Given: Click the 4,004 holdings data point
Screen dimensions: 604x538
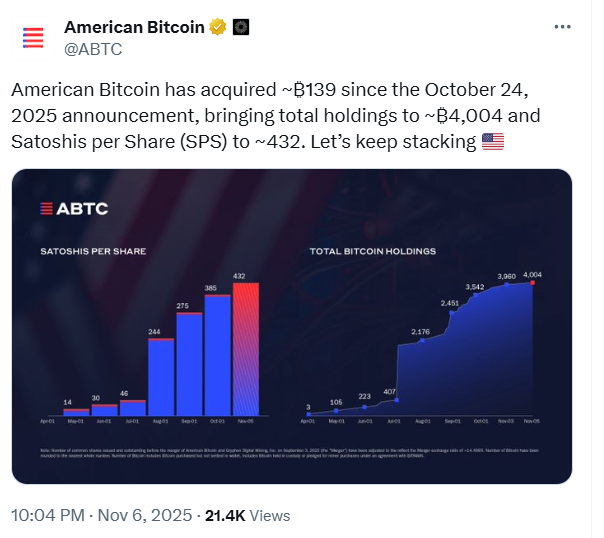Looking at the screenshot, I should coord(532,283).
